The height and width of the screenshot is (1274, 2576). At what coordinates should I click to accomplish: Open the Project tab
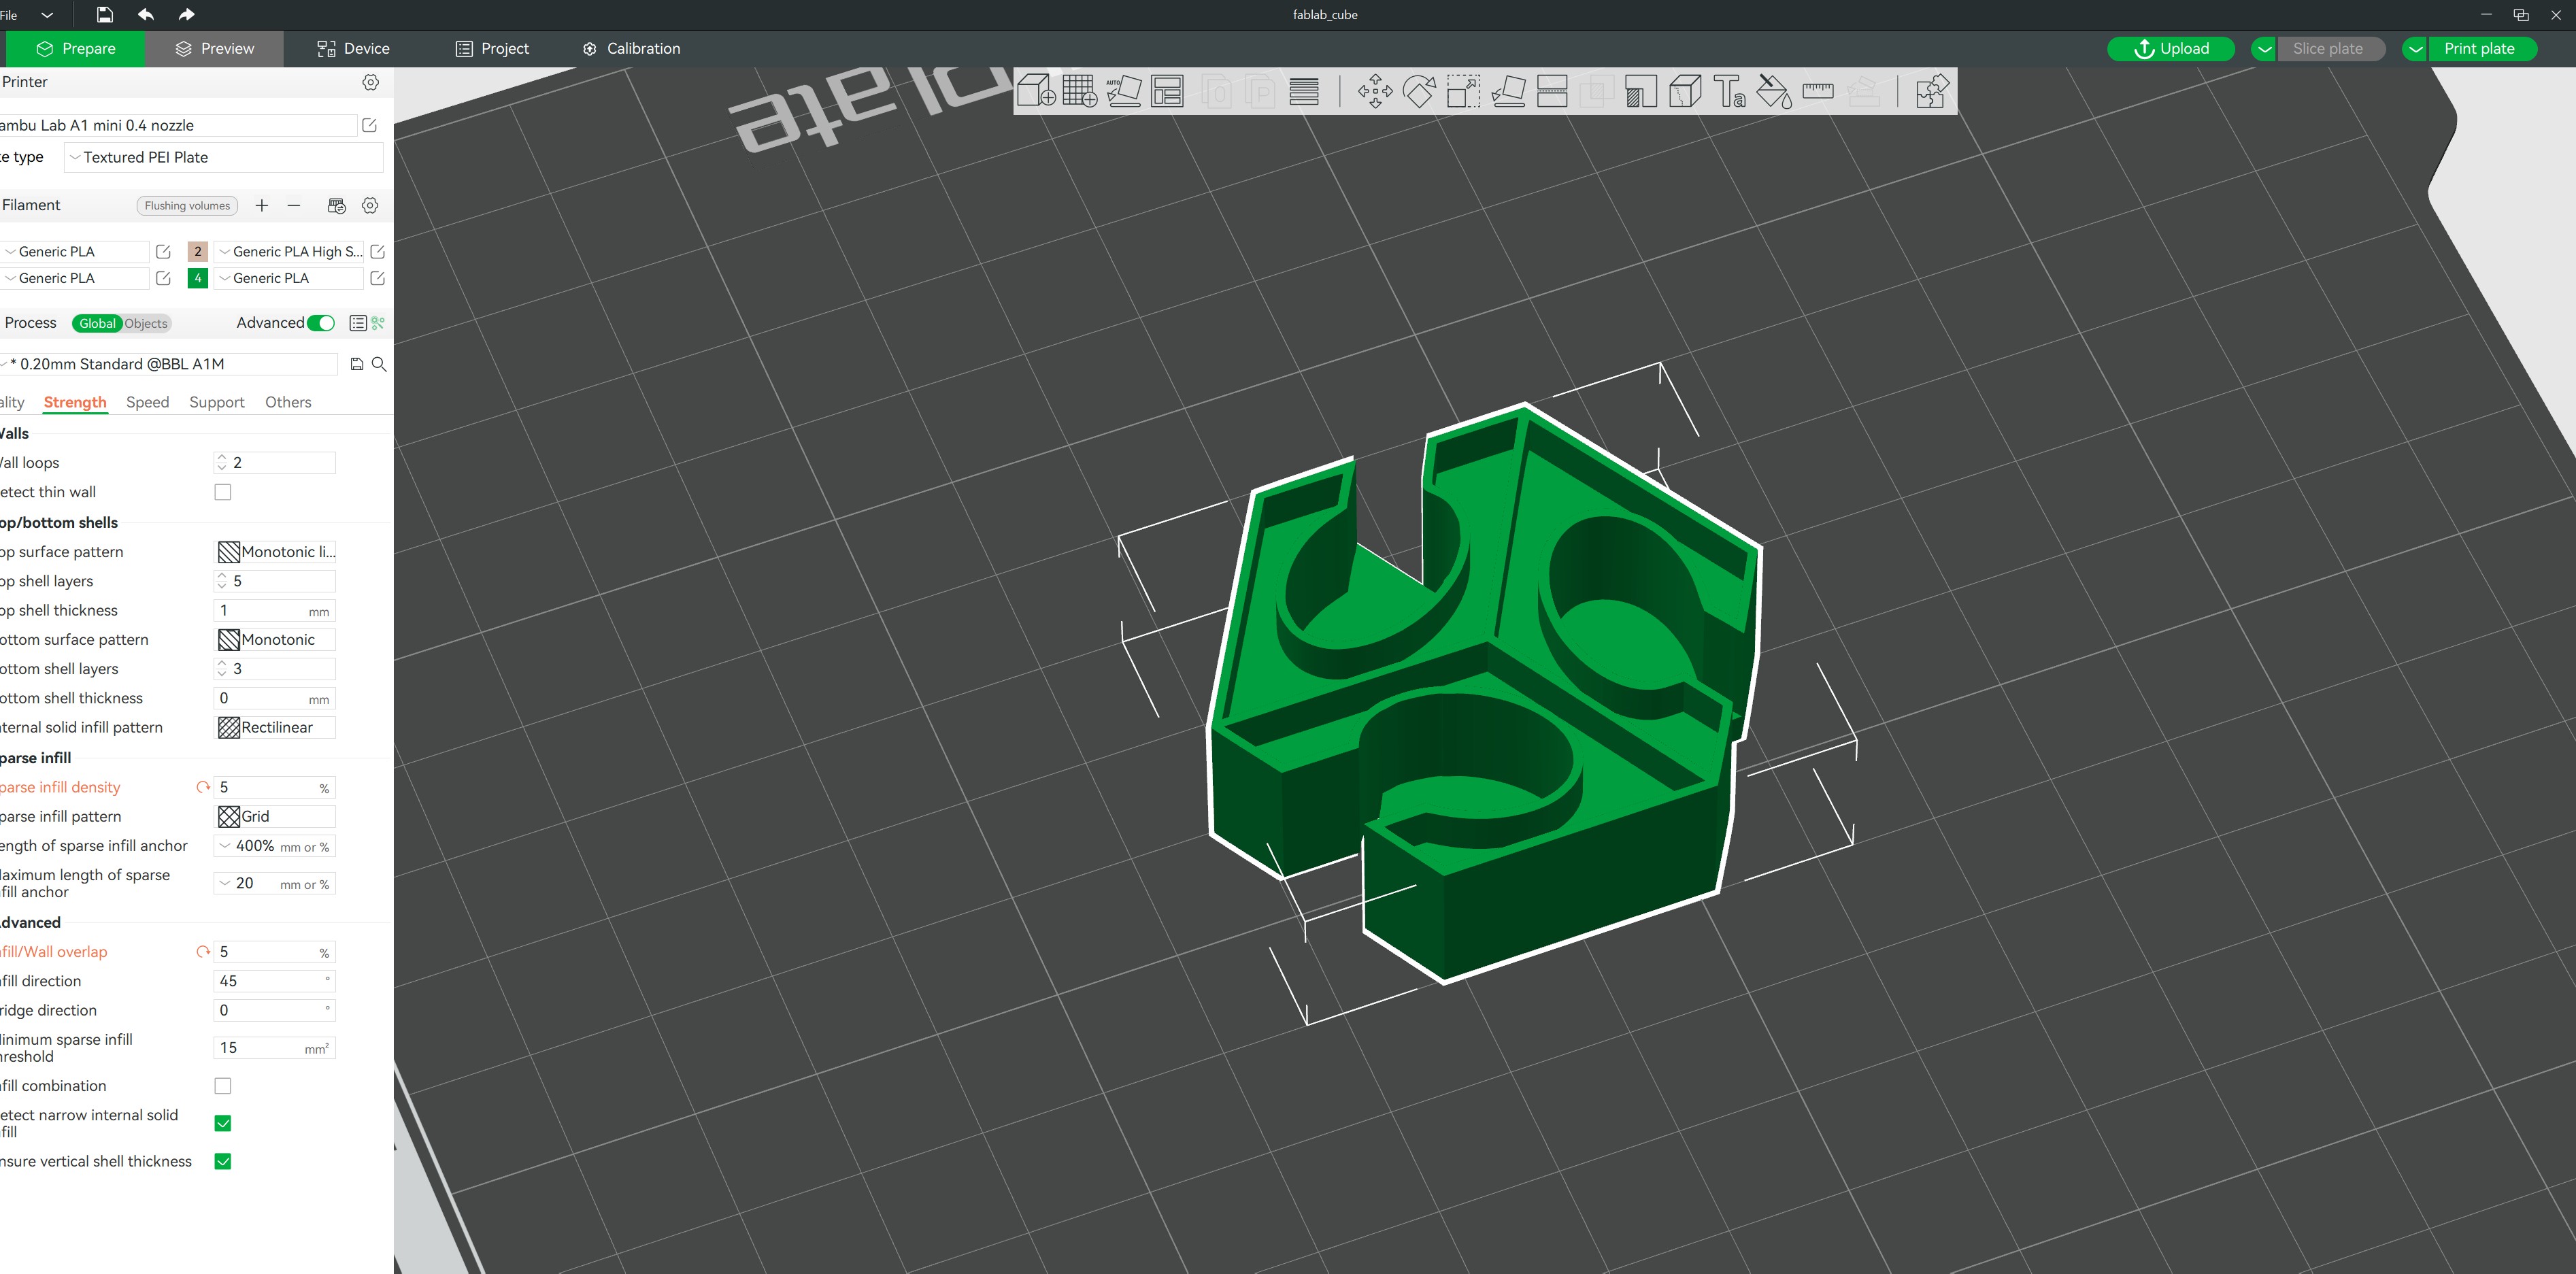pos(492,49)
